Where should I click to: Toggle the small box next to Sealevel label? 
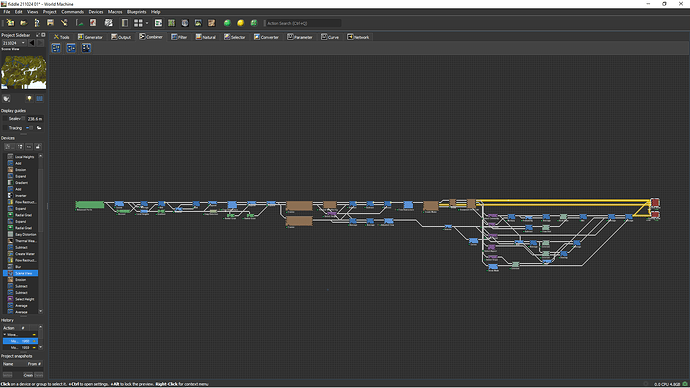23,119
